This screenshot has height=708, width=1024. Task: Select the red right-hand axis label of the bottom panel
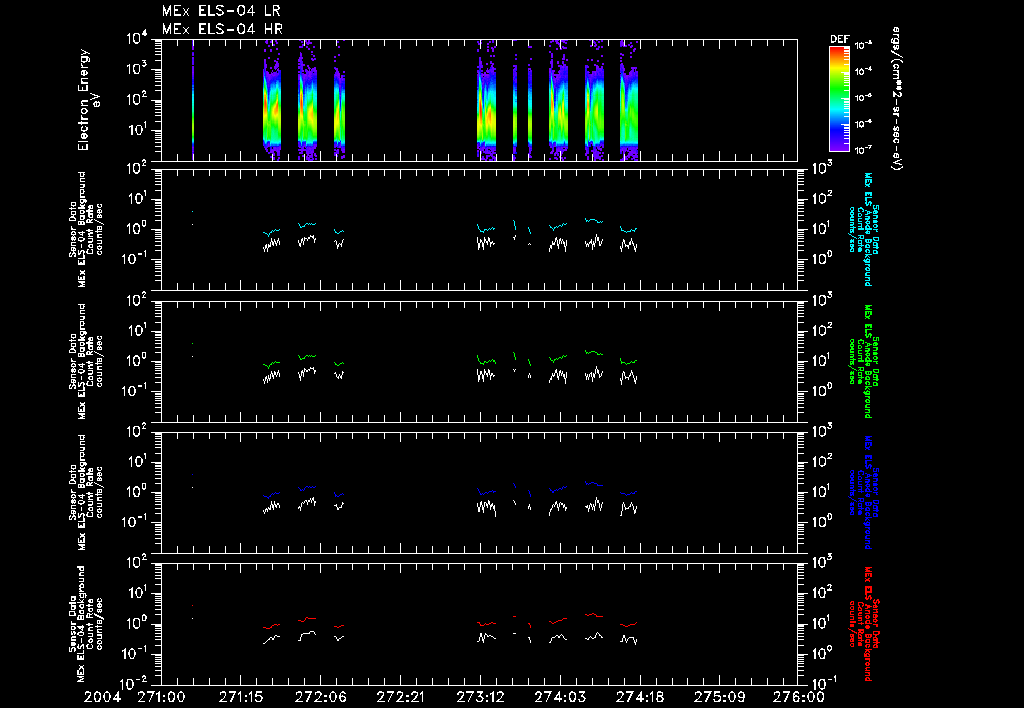(863, 624)
